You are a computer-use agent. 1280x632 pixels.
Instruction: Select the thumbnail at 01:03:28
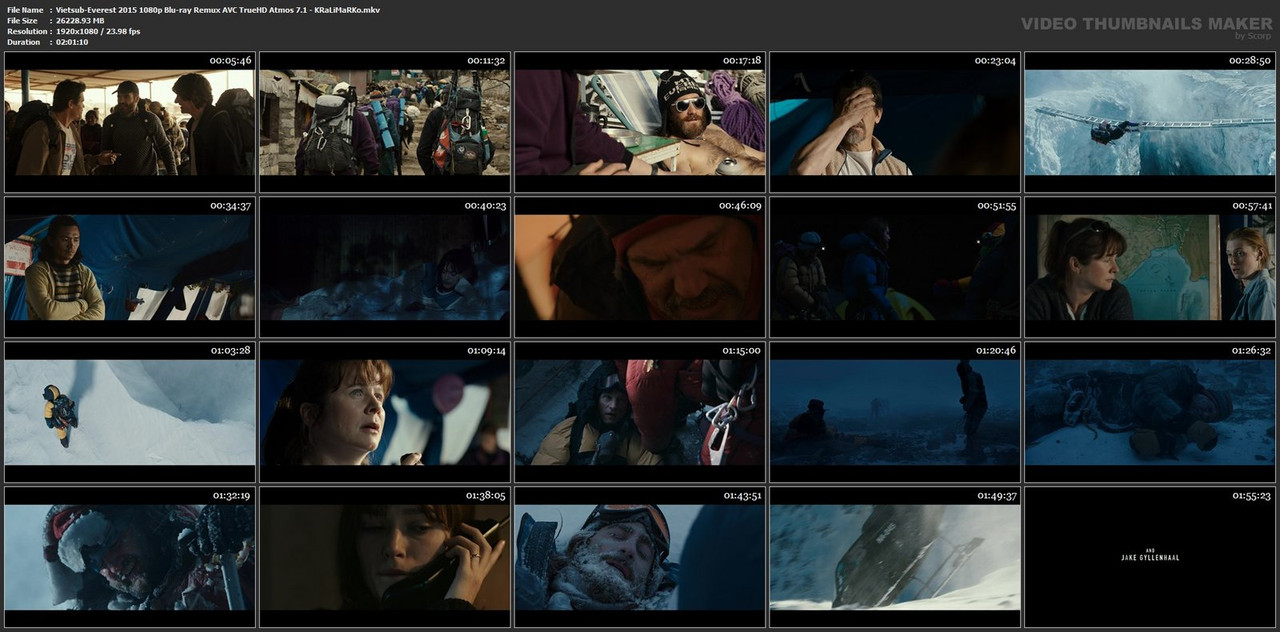coord(130,412)
